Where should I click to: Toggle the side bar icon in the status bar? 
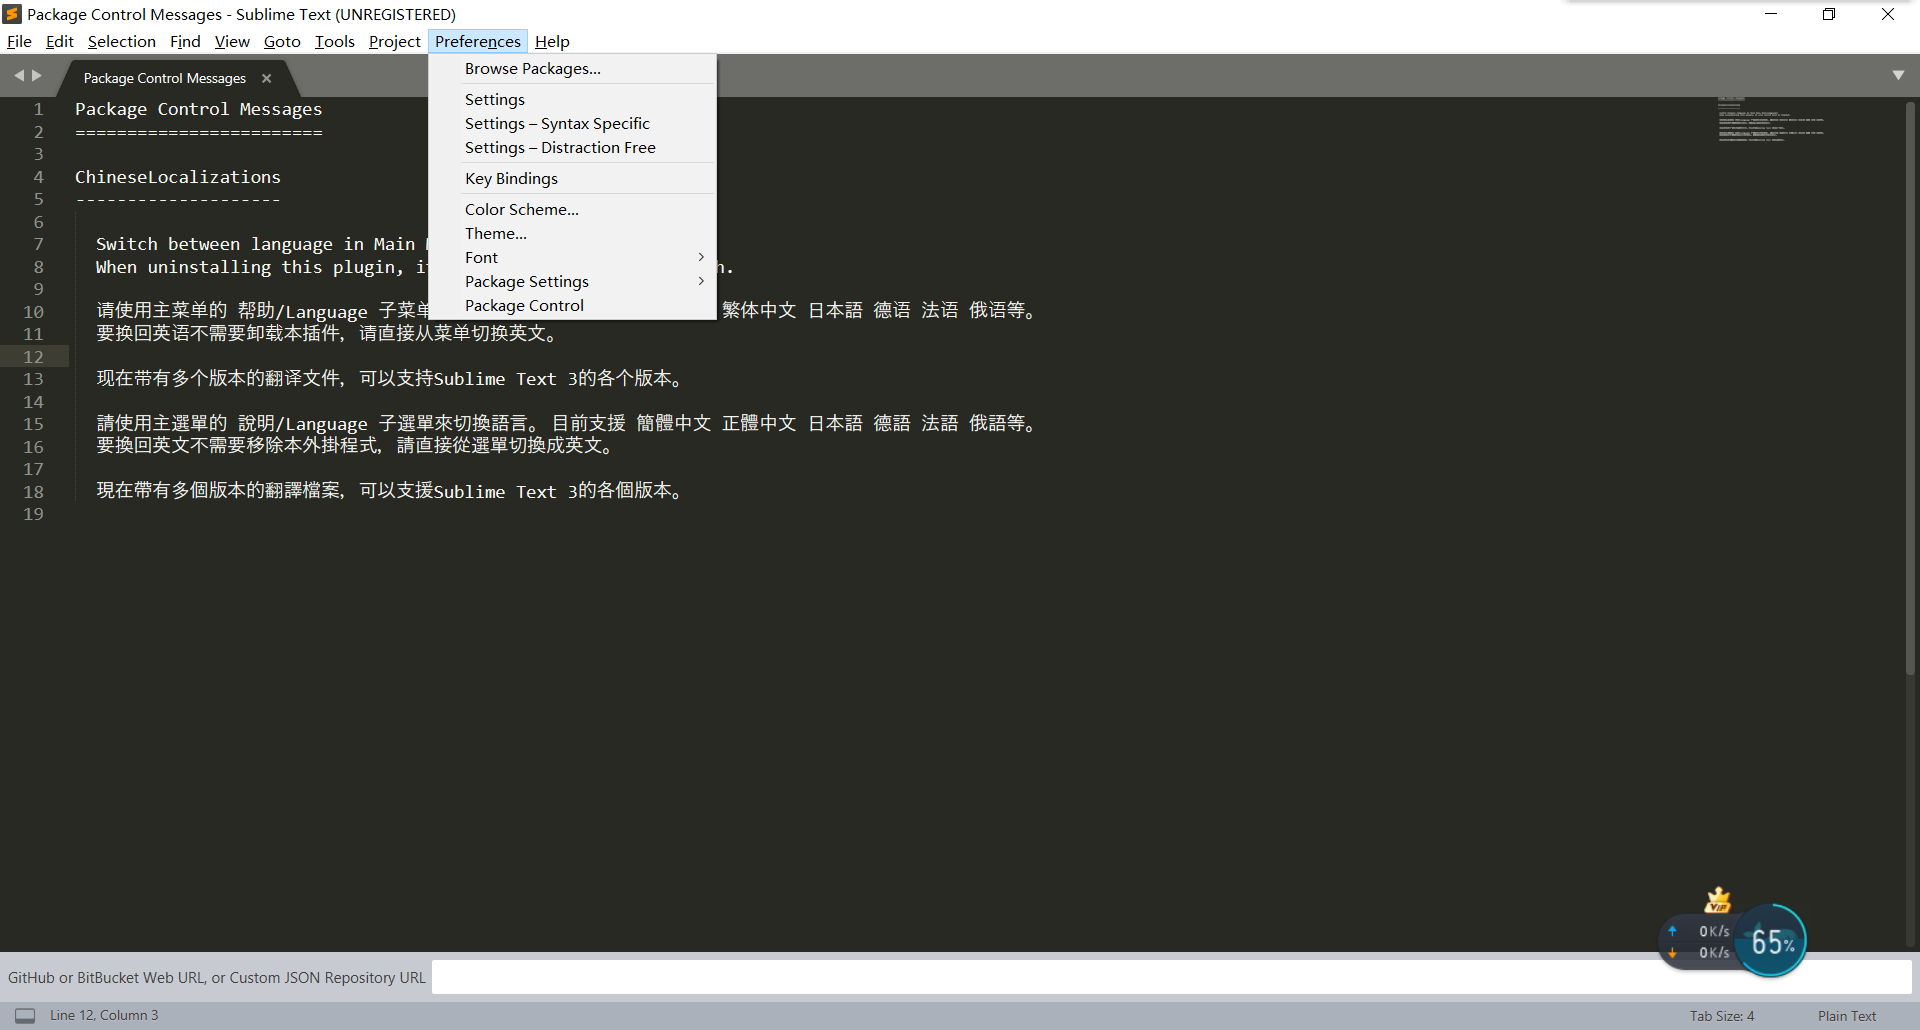[25, 1015]
